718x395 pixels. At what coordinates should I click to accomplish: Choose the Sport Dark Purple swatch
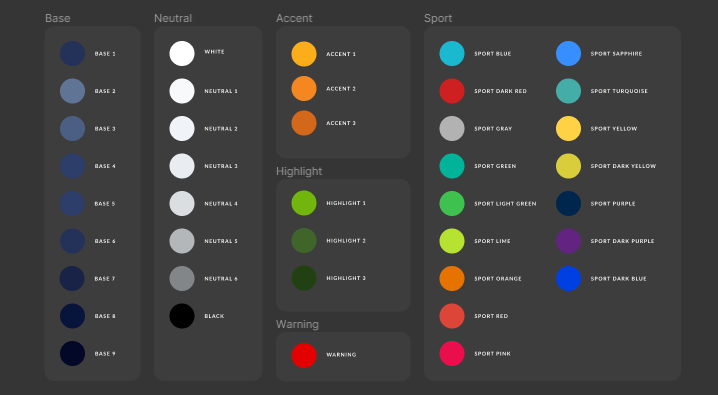click(568, 241)
